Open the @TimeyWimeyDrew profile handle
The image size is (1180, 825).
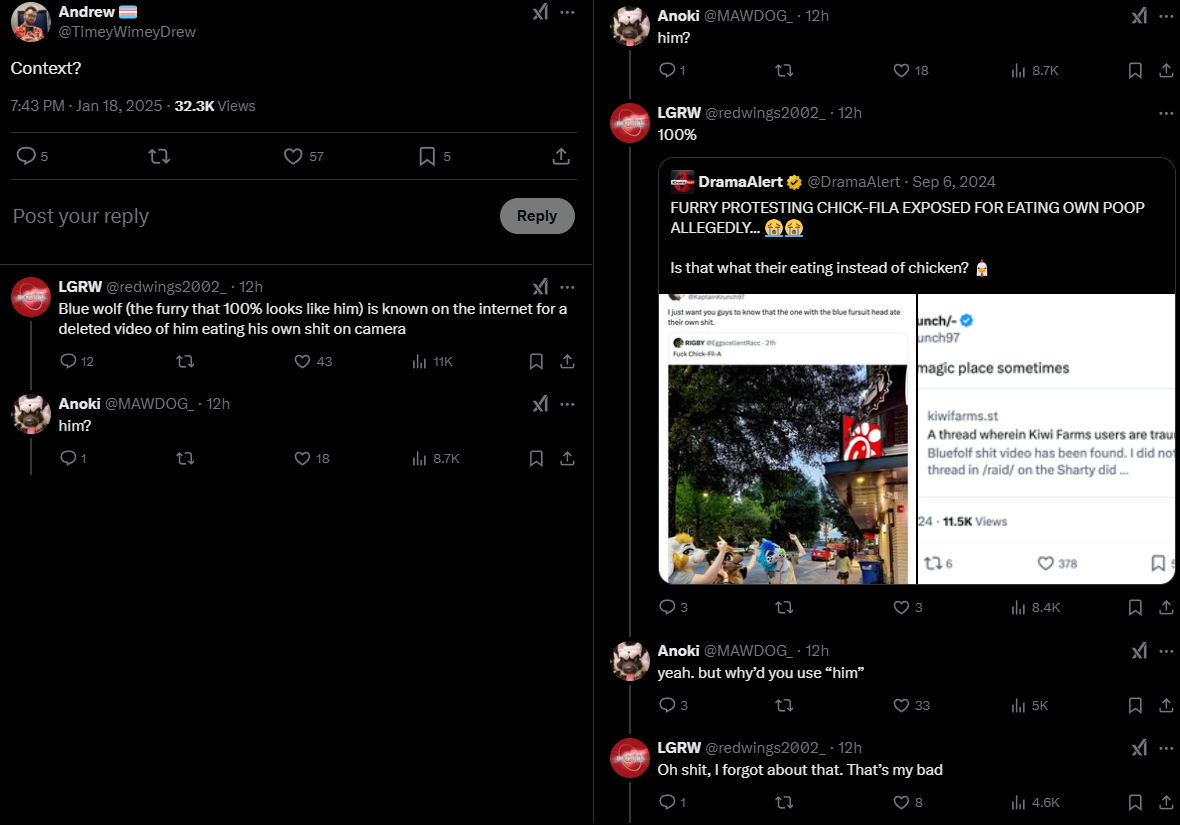[127, 32]
